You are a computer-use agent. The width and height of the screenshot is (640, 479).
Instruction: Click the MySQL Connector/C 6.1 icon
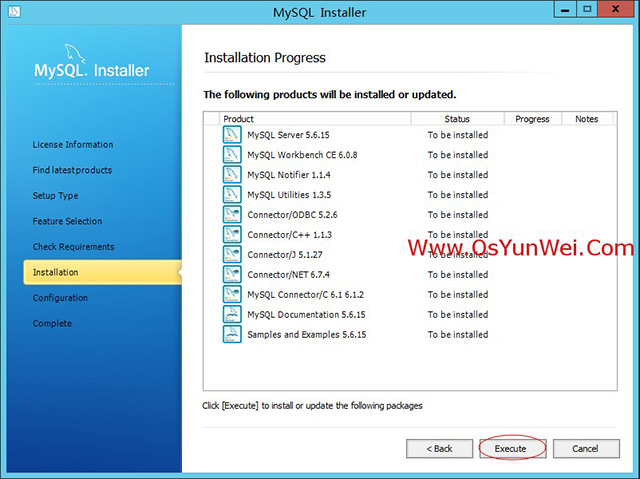click(x=232, y=295)
